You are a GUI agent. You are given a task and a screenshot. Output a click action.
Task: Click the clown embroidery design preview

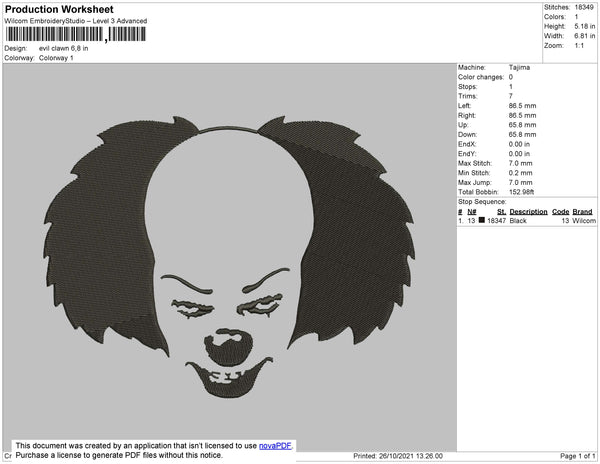[x=229, y=257]
